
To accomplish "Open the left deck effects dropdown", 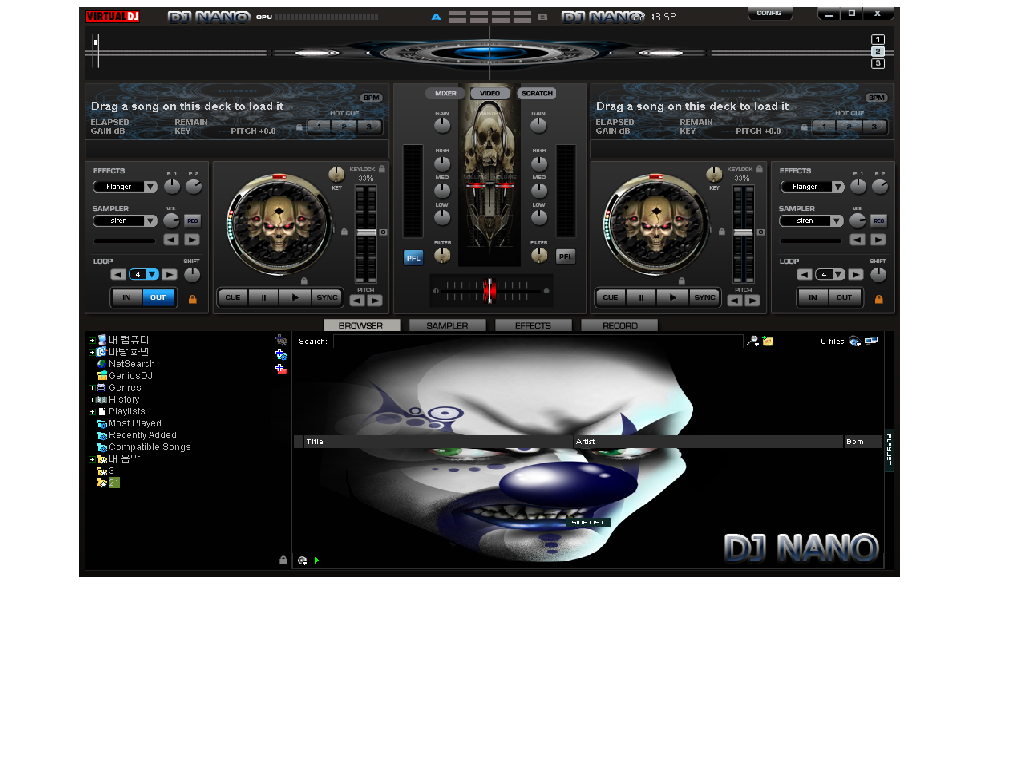I will [x=151, y=187].
